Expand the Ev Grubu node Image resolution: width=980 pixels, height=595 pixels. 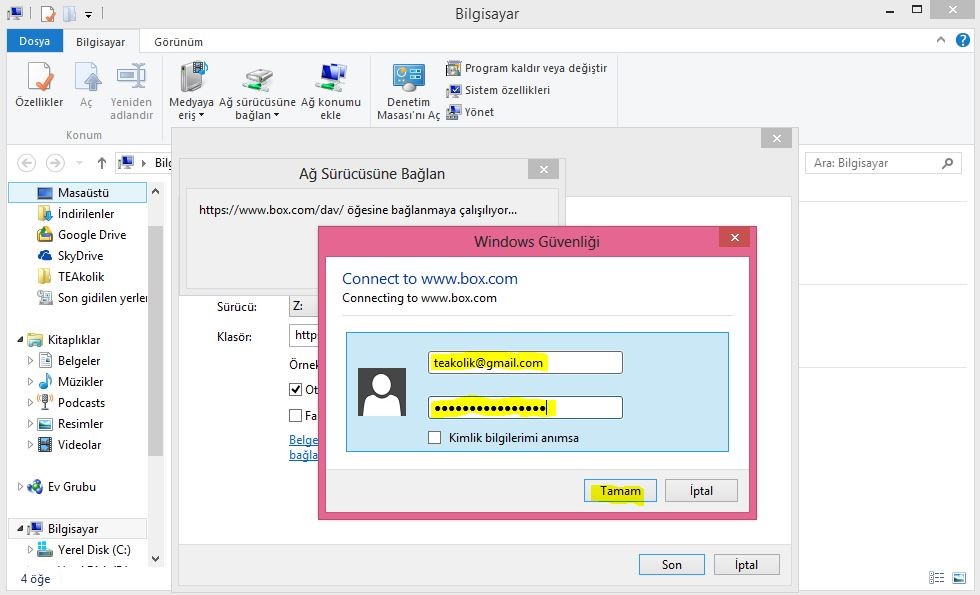tap(20, 486)
